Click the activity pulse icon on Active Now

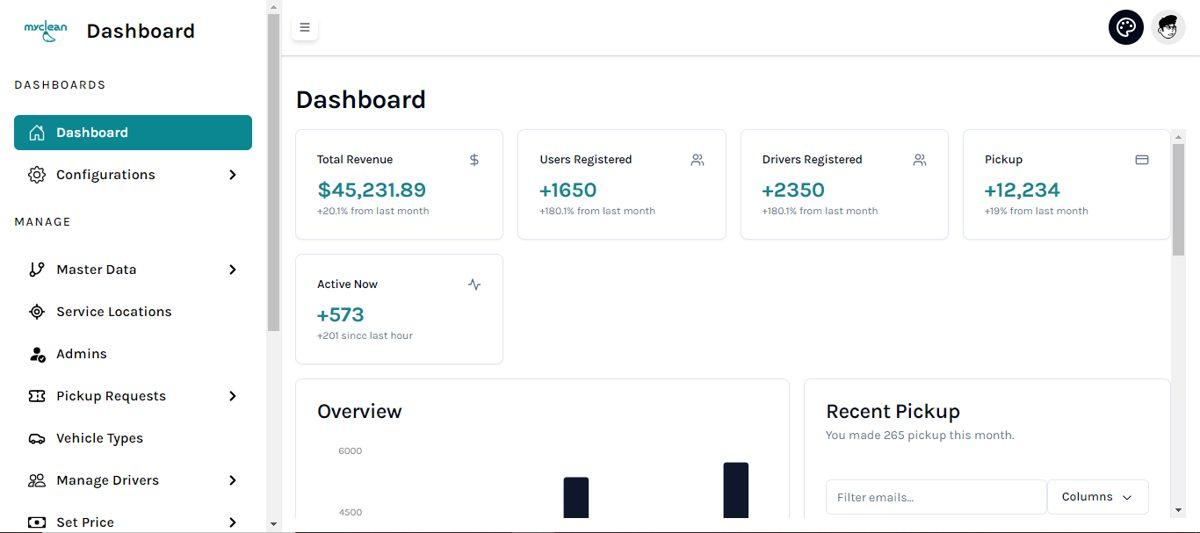474,284
